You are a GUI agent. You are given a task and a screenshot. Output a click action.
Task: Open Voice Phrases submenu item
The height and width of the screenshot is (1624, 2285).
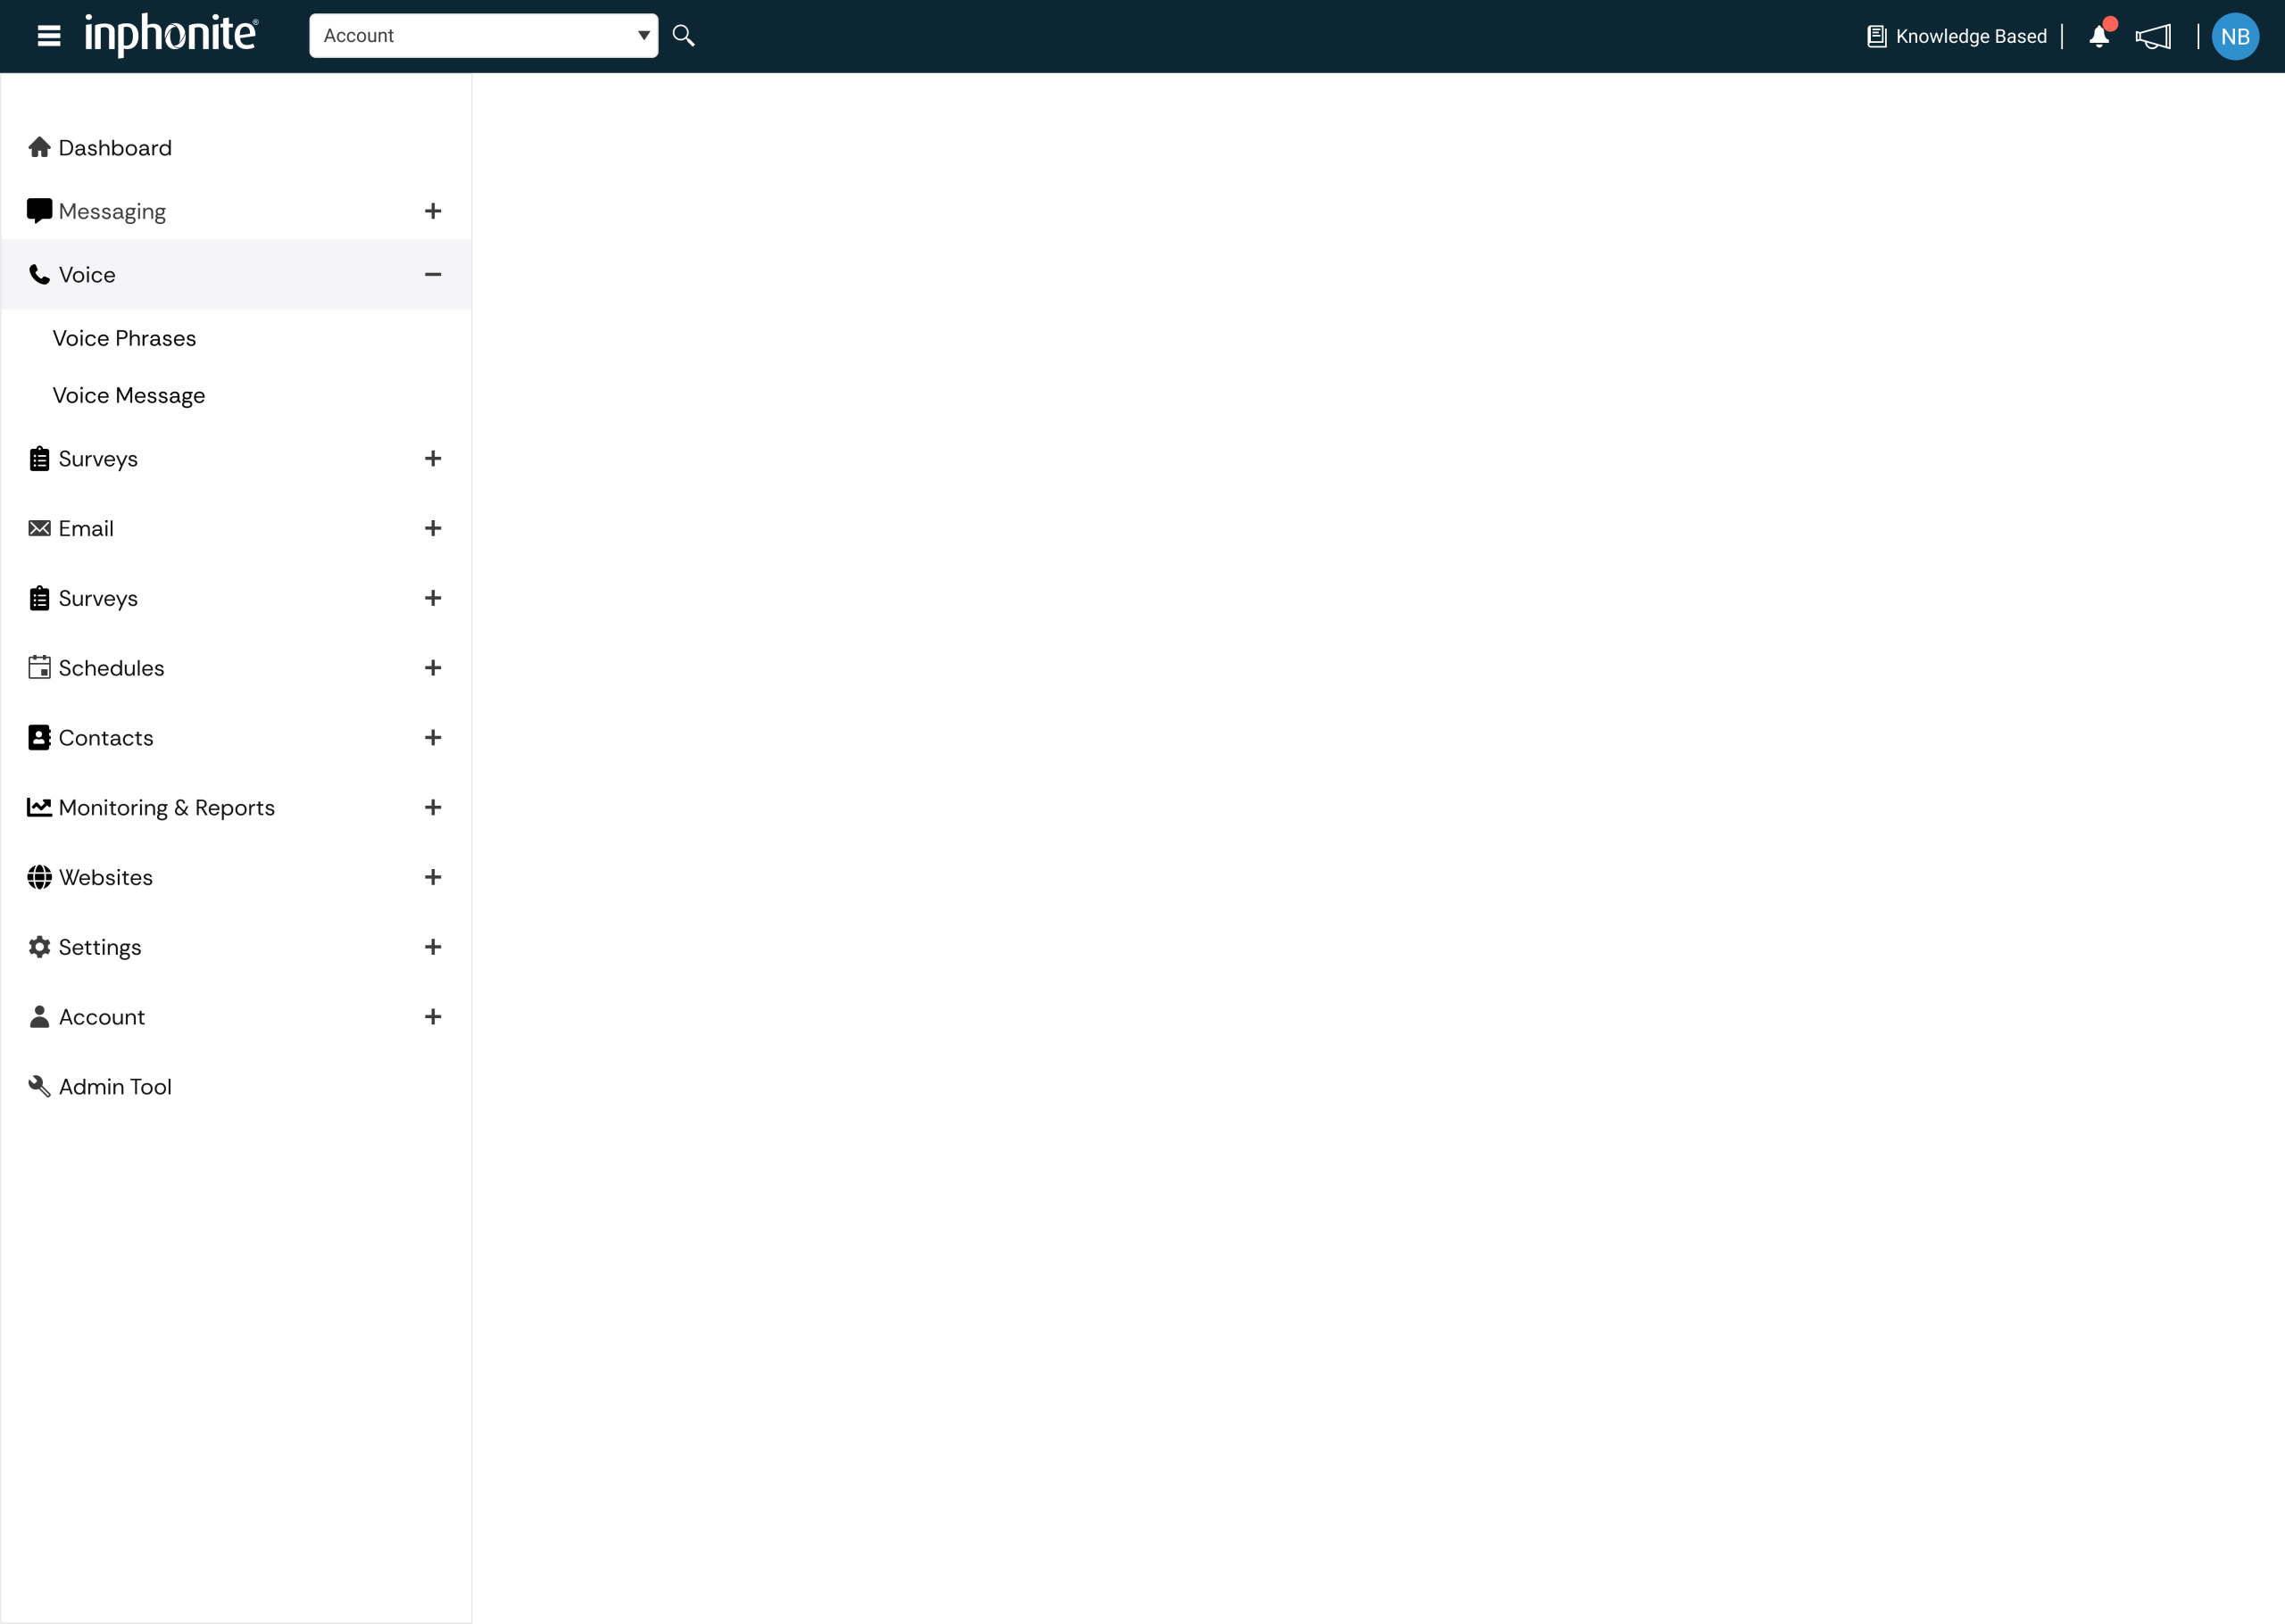click(x=124, y=338)
